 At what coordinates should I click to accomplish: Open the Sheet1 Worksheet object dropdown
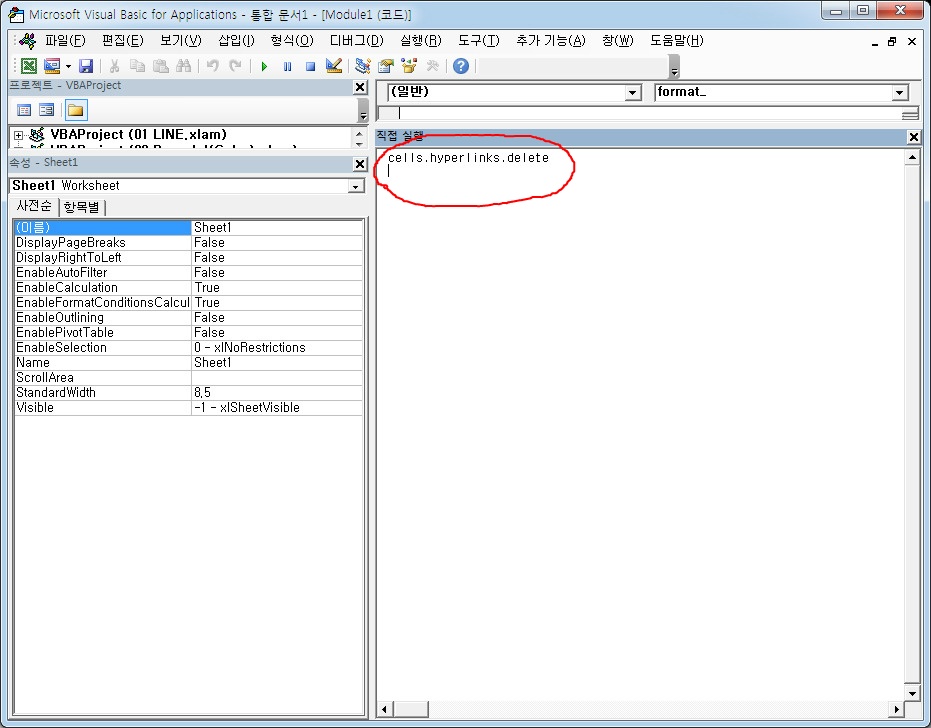tap(356, 186)
